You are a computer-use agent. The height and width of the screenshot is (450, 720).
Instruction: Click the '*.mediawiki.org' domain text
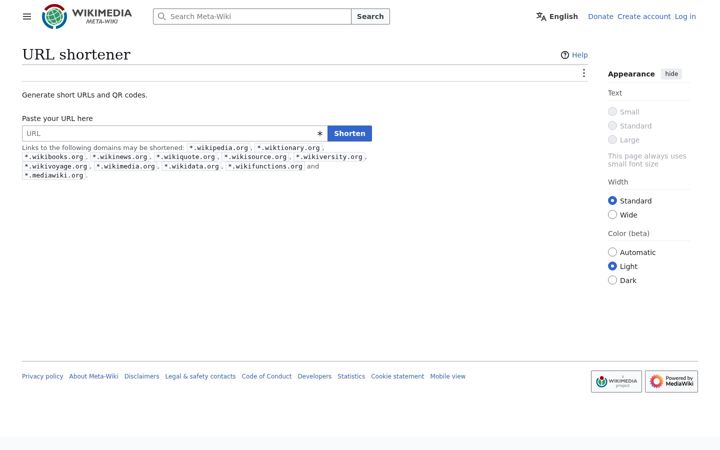pyautogui.click(x=54, y=176)
